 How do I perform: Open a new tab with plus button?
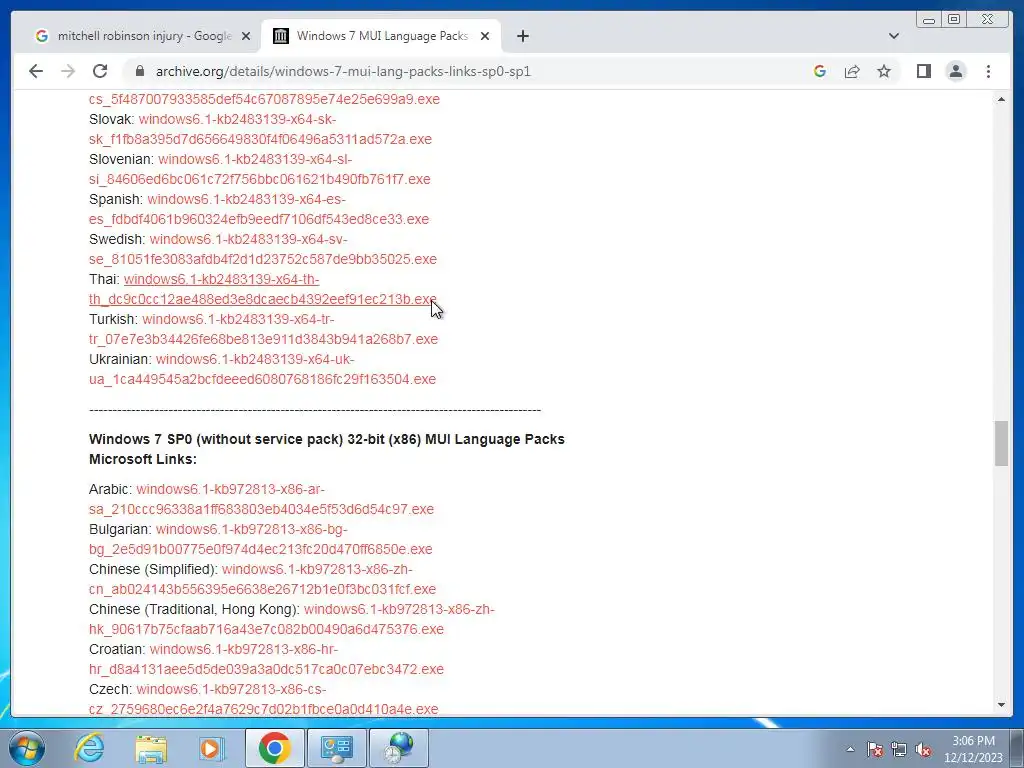[x=522, y=36]
